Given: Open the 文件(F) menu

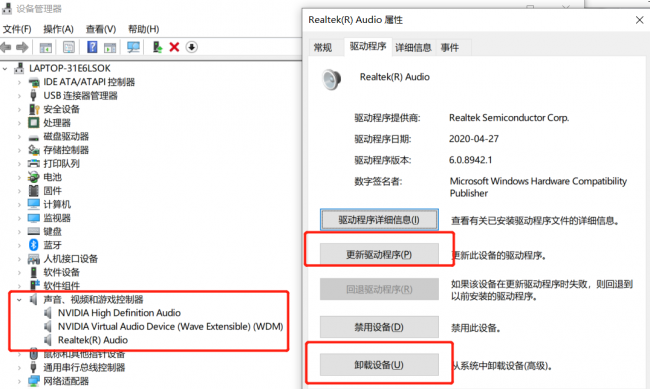Looking at the screenshot, I should point(17,29).
